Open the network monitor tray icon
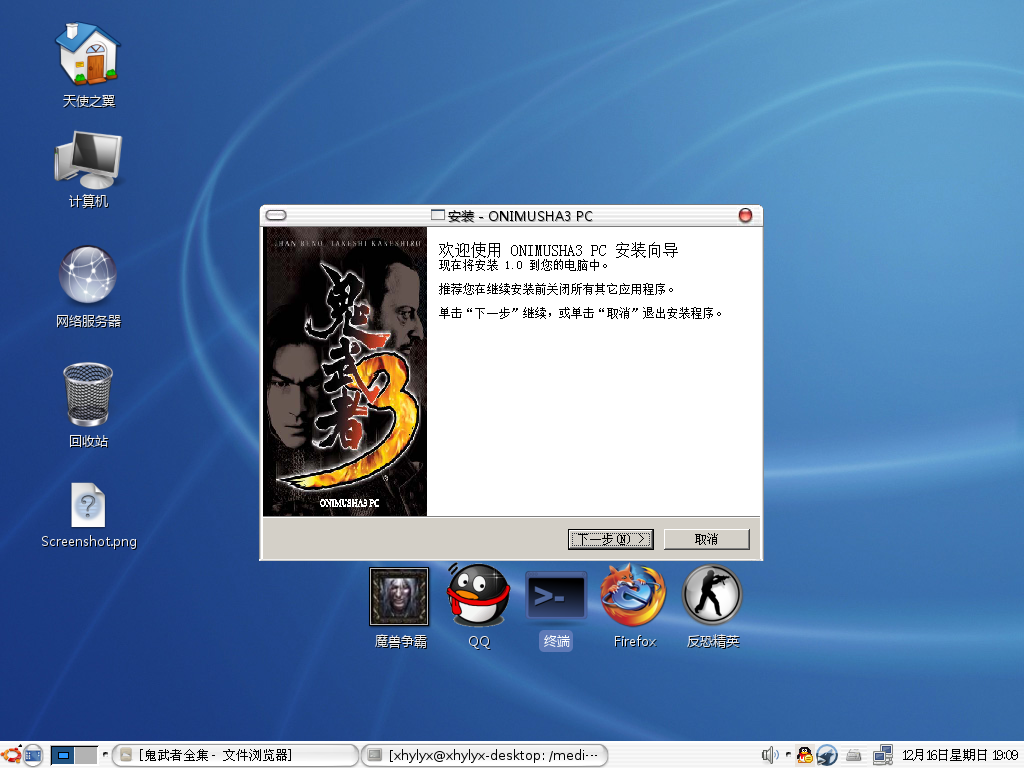Image resolution: width=1024 pixels, height=768 pixels. tap(882, 756)
